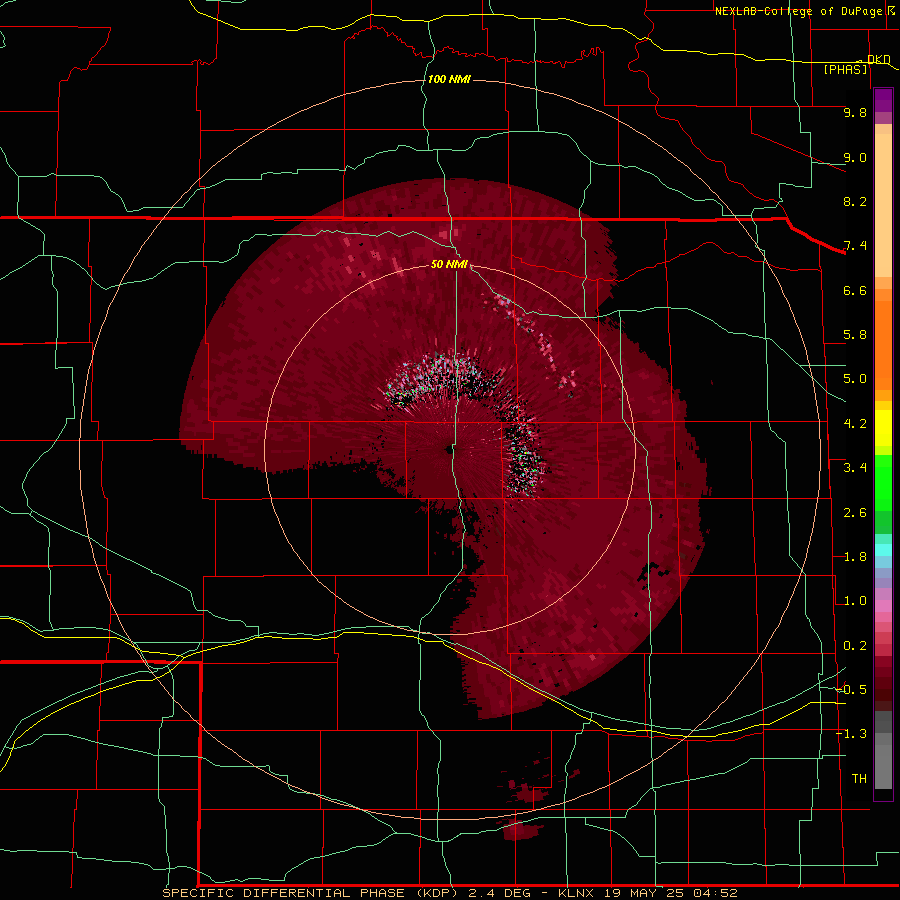900x900 pixels.
Task: Click the 6.6 scale value
Action: [855, 290]
